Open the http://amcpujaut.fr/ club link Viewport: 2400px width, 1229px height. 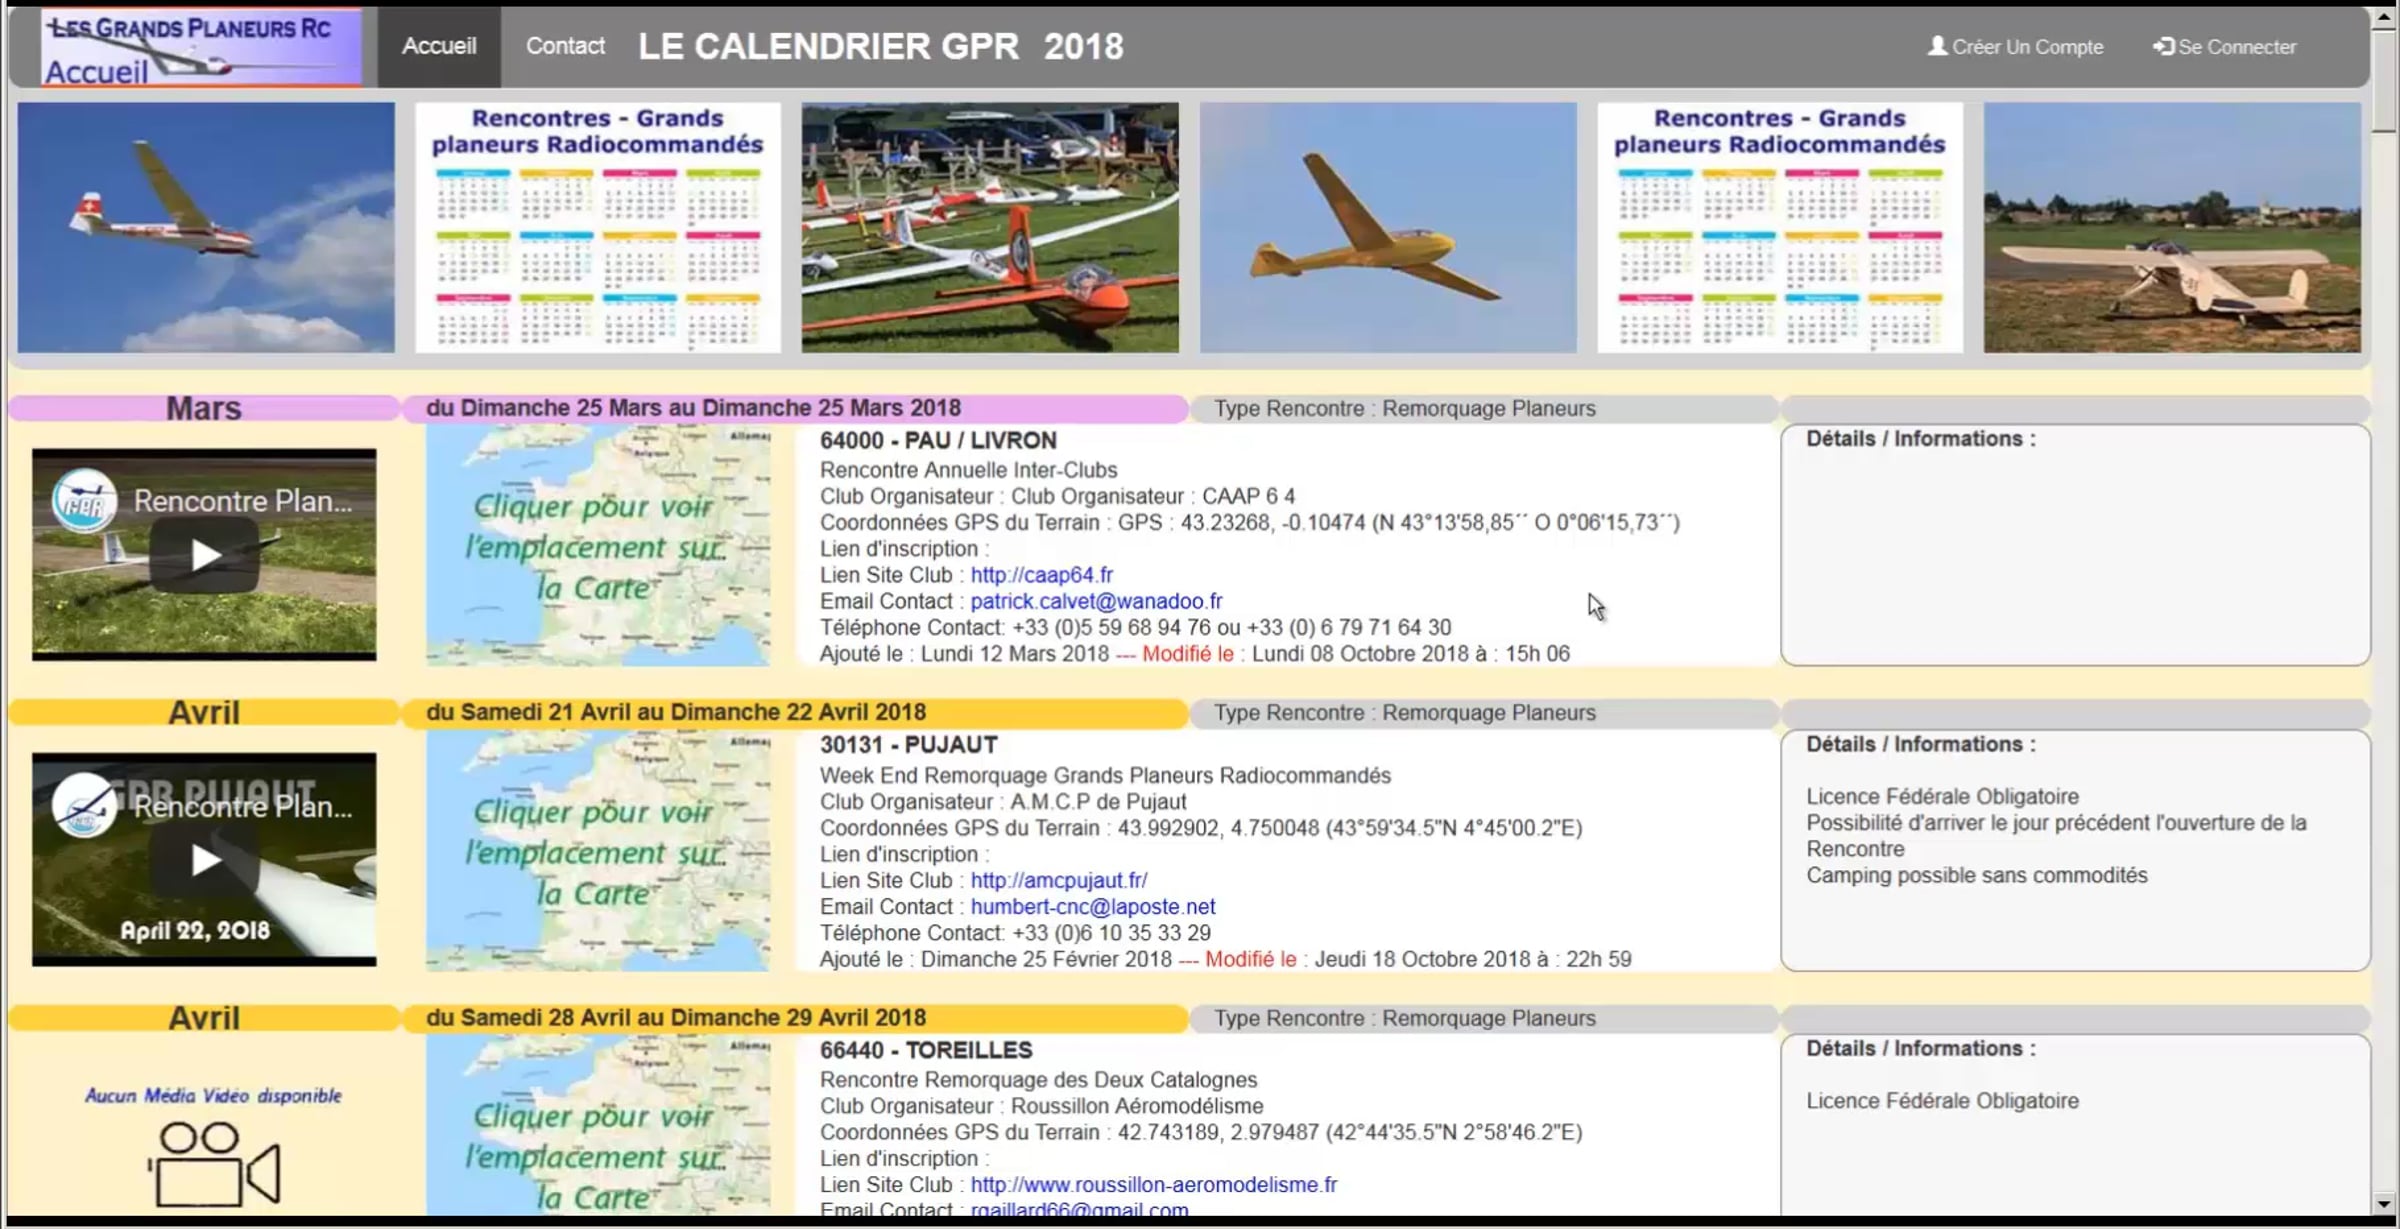[1059, 880]
